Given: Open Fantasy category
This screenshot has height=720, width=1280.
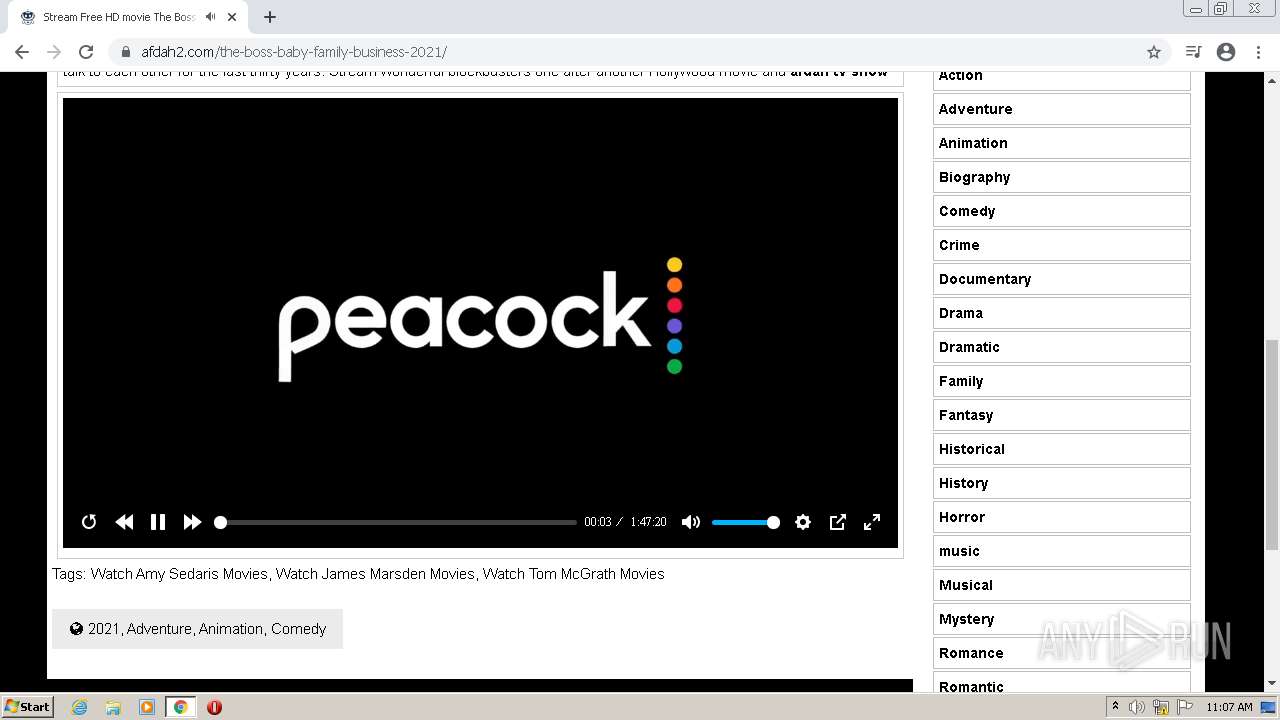Looking at the screenshot, I should (x=1061, y=415).
